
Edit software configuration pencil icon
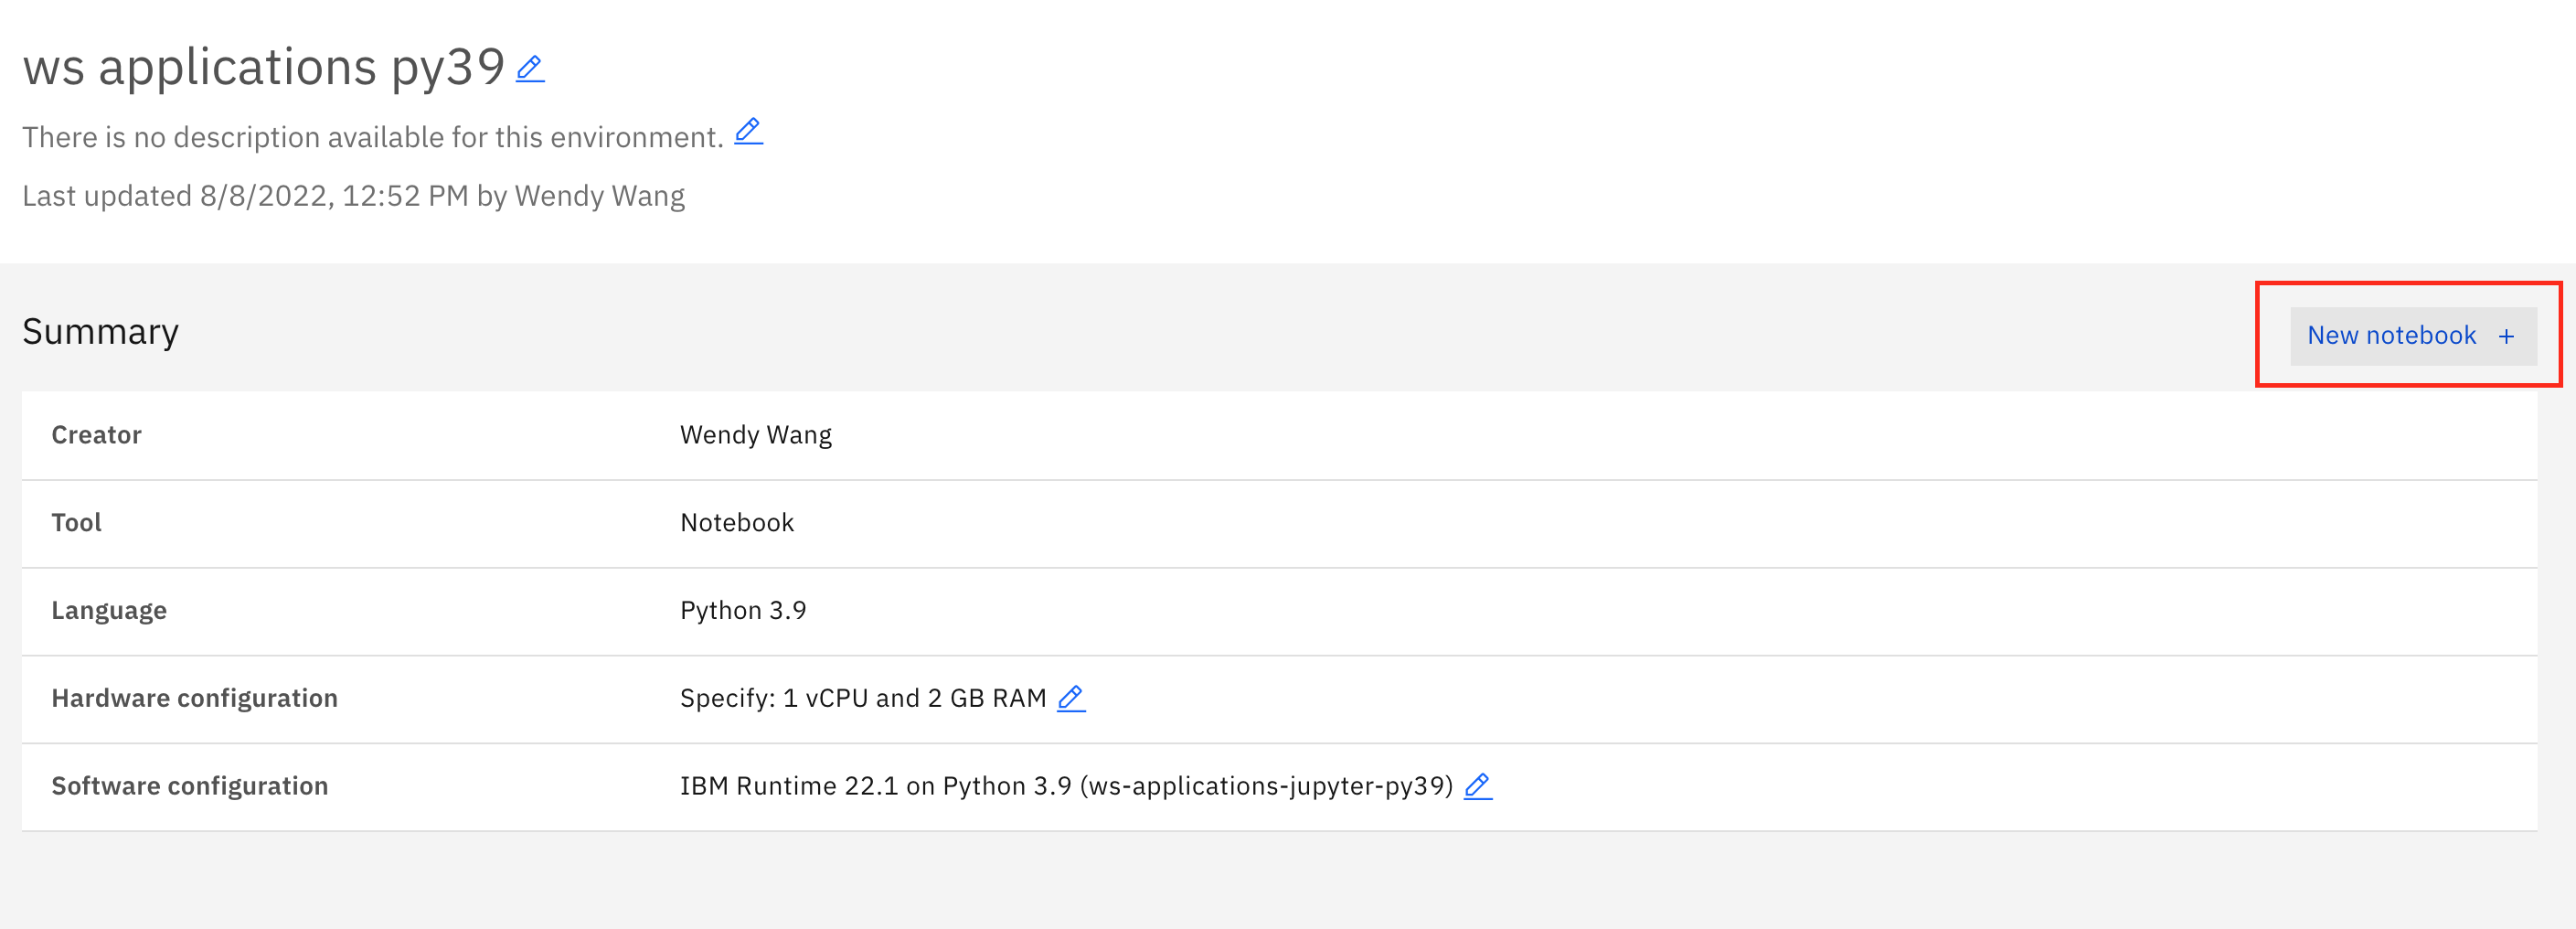[1478, 786]
